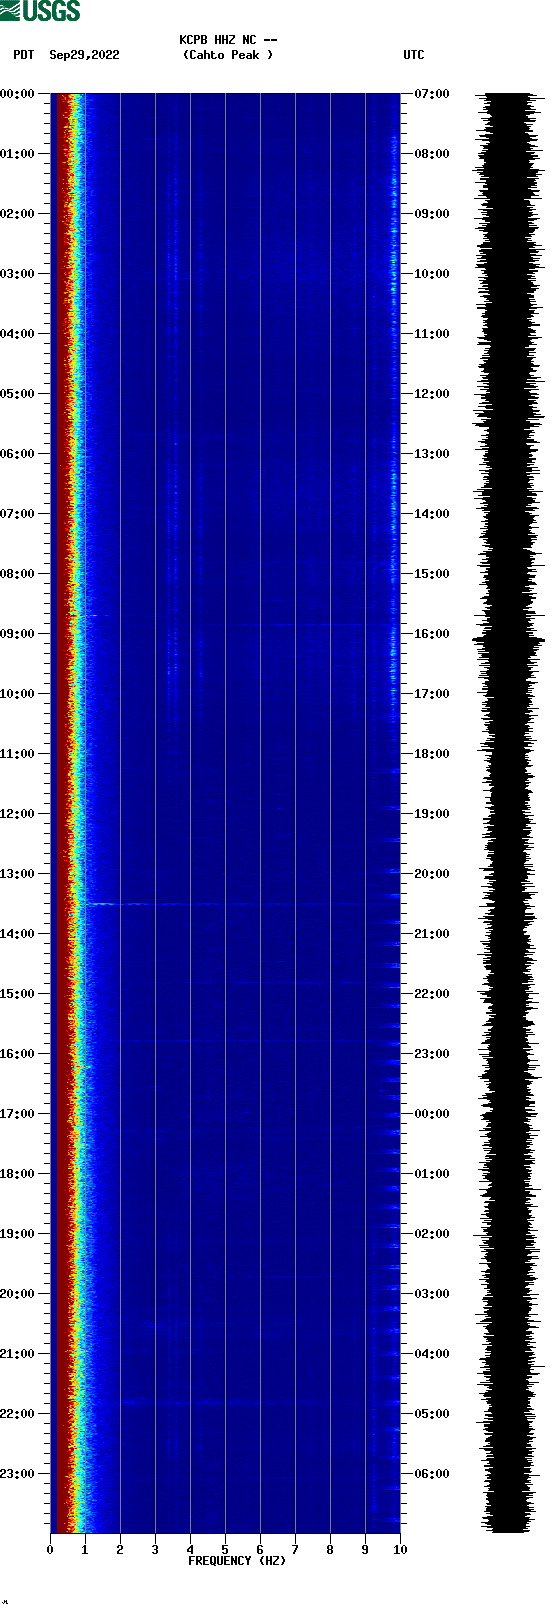Click the PDT timezone label

click(x=24, y=55)
